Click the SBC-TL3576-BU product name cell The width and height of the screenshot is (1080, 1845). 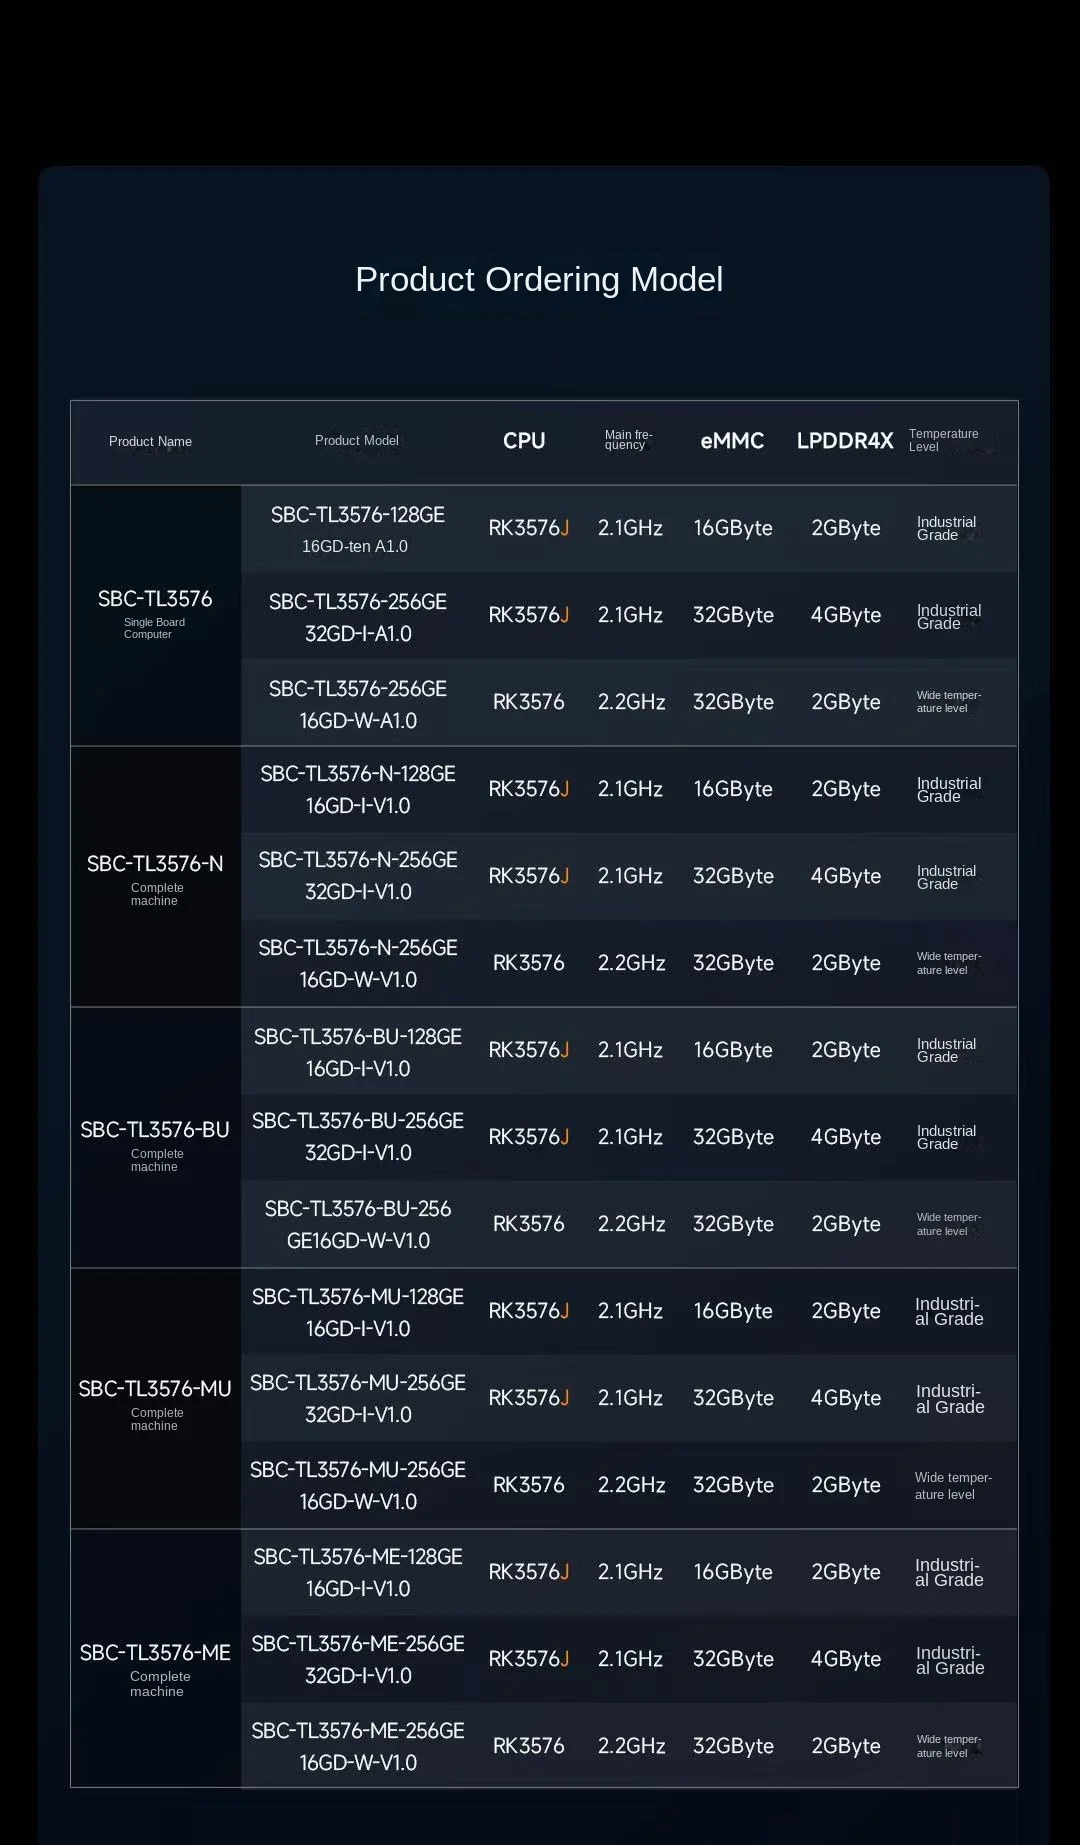tap(155, 1138)
